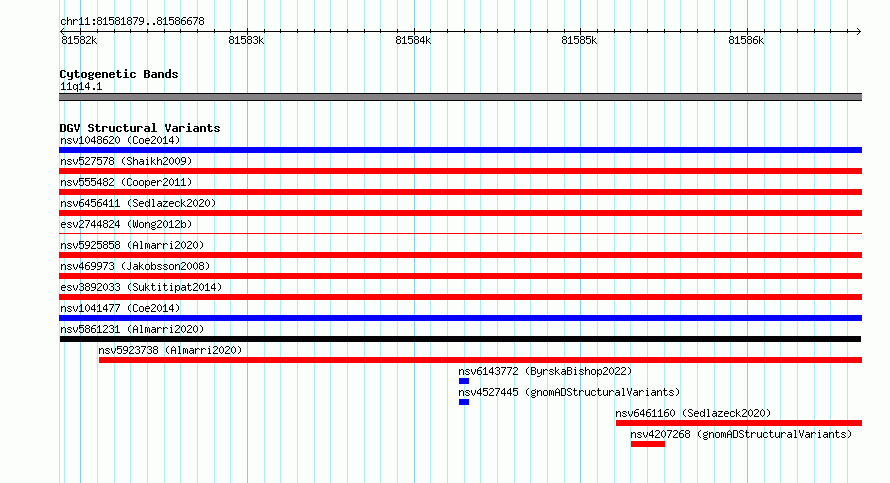Click nsv4527445 (gnomADStructuralVariants) label
The height and width of the screenshot is (483, 890).
pos(569,392)
